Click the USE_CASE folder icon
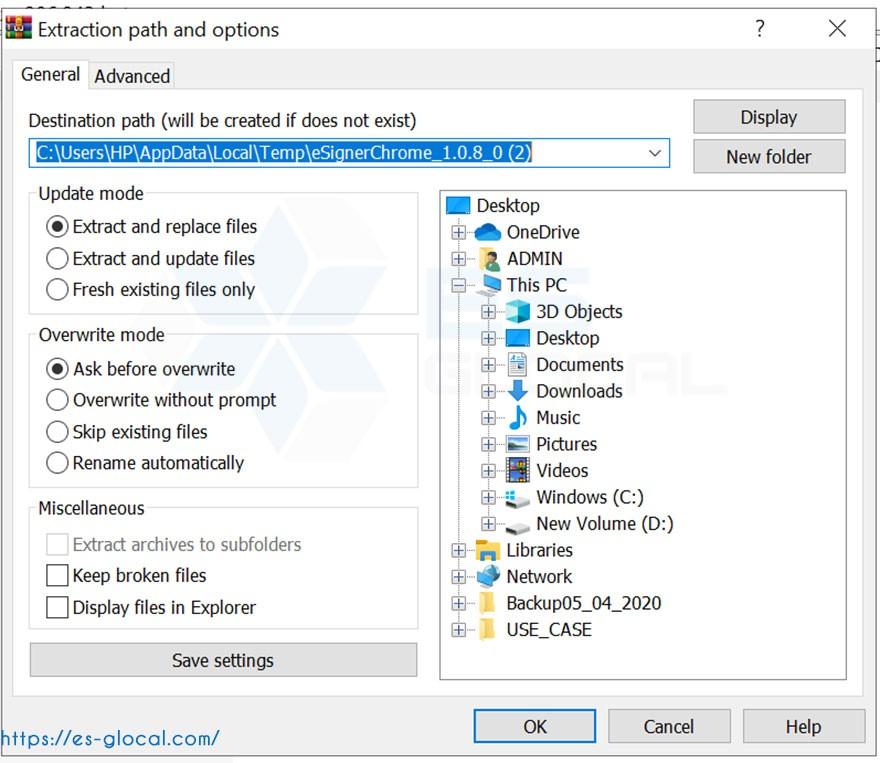 click(488, 629)
